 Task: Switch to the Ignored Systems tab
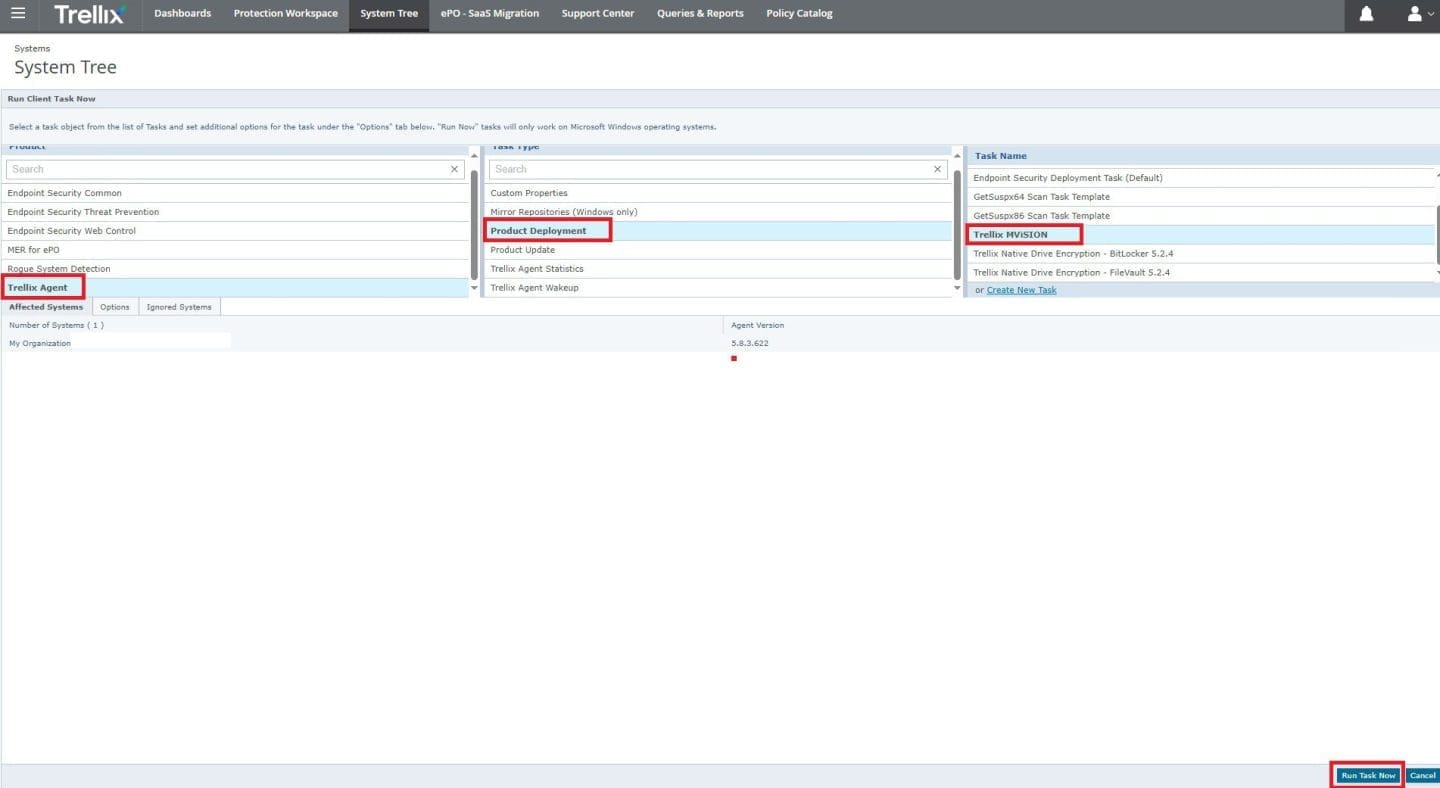[x=179, y=307]
